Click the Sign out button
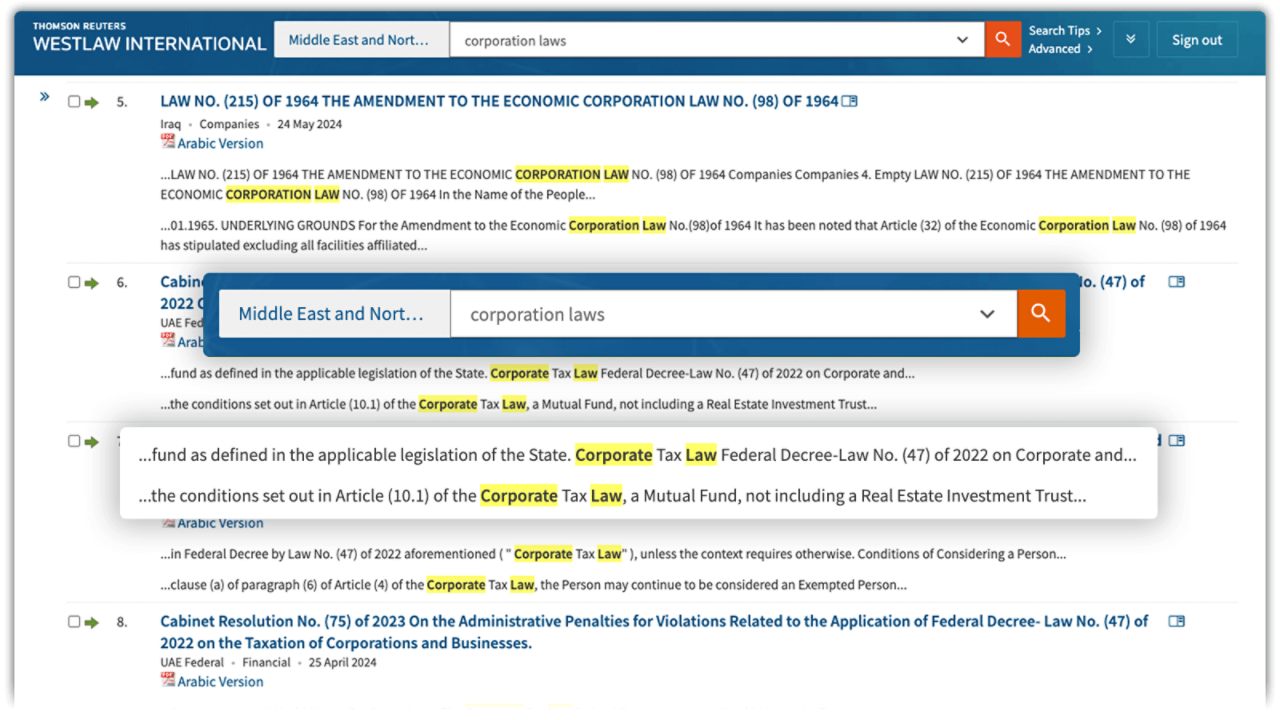The image size is (1280, 720). [1197, 40]
